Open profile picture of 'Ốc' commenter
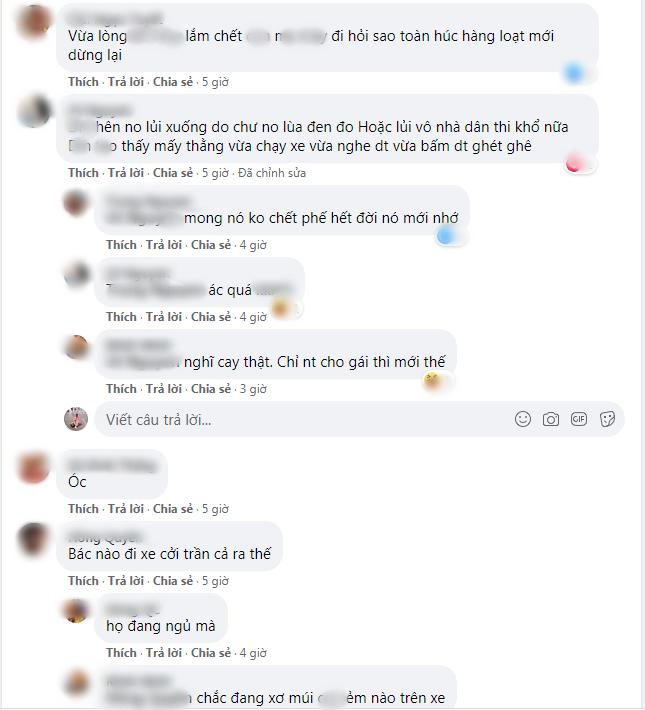 [x=33, y=467]
